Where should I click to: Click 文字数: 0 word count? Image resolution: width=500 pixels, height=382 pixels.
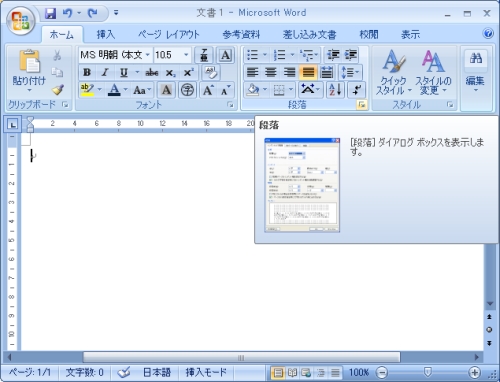[85, 372]
